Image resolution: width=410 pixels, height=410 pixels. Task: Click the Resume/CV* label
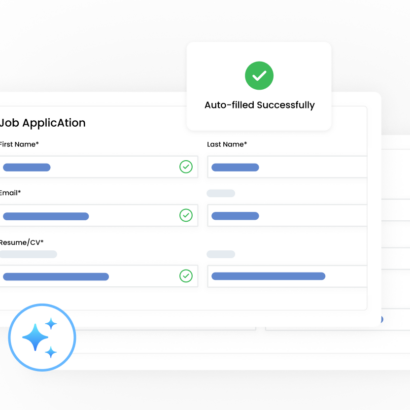22,242
